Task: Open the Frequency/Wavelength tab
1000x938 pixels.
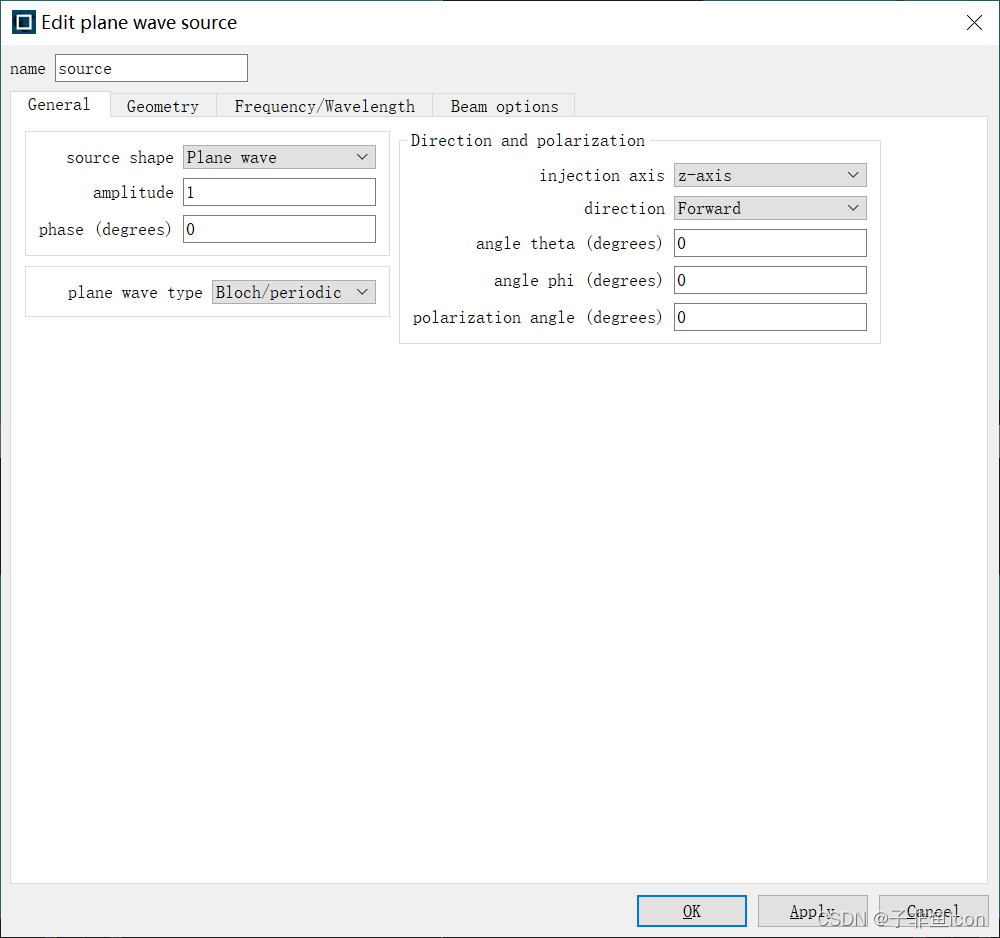Action: coord(324,106)
